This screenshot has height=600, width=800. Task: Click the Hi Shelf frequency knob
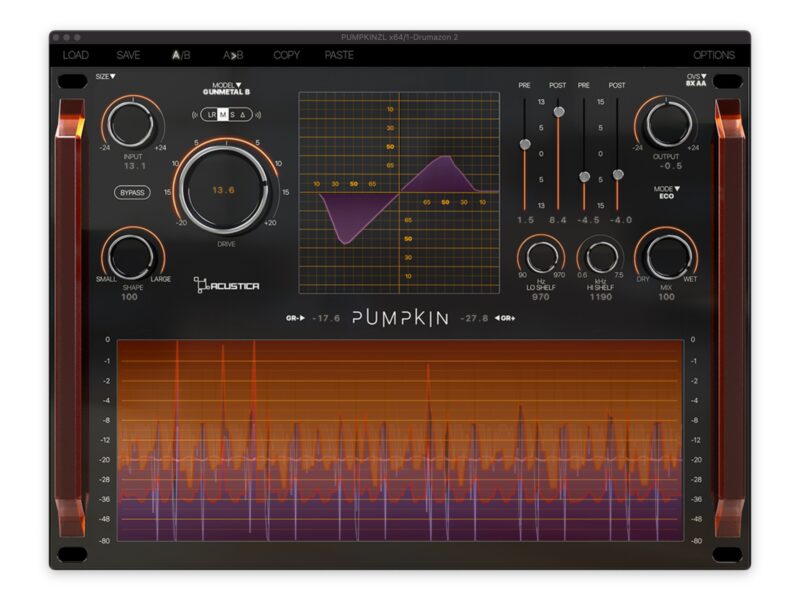[600, 257]
